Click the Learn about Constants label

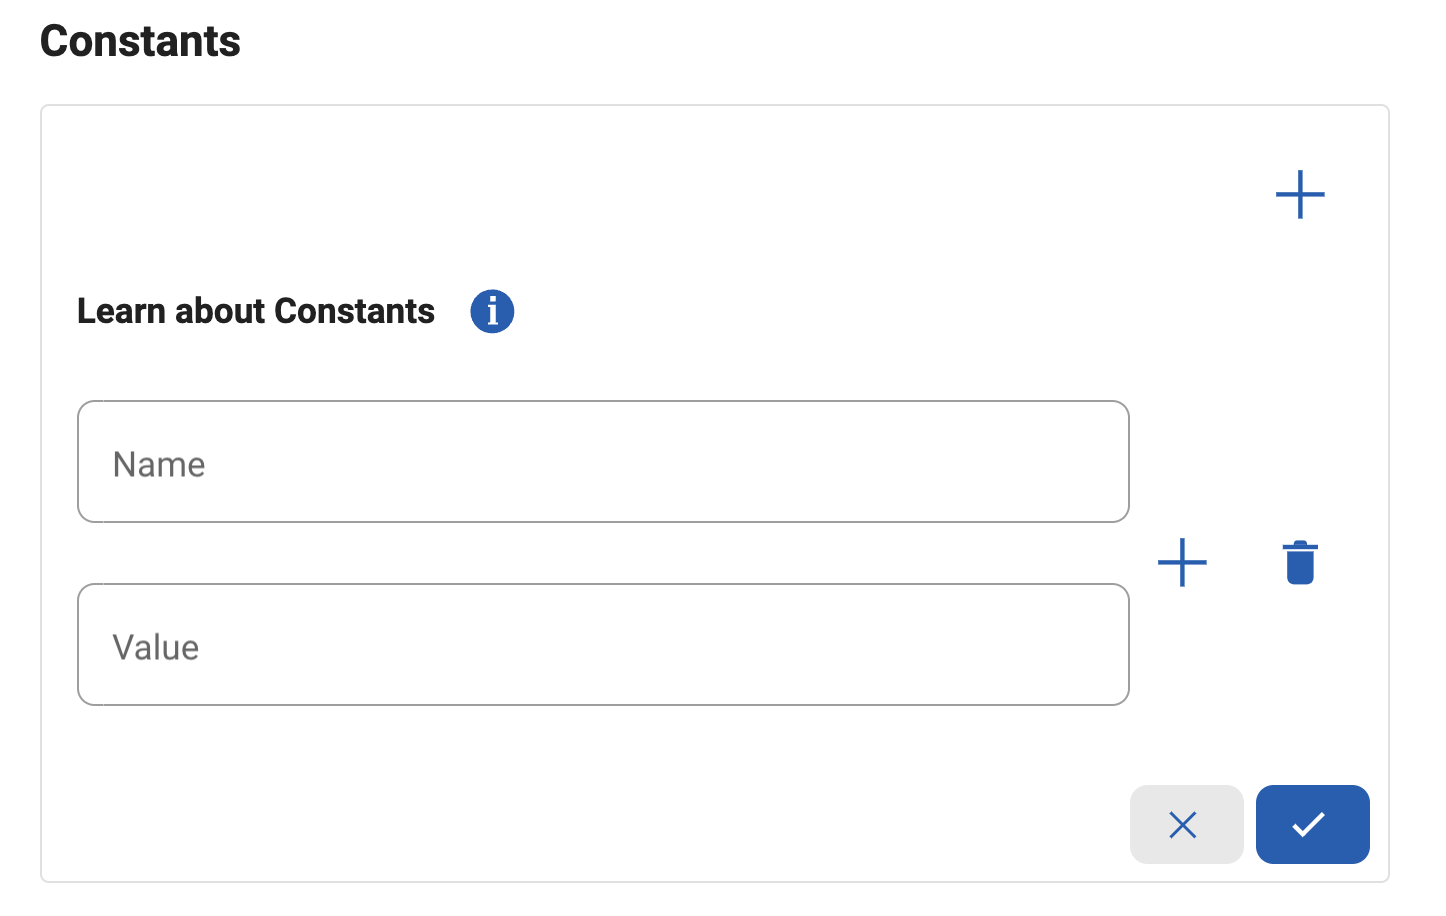[256, 311]
